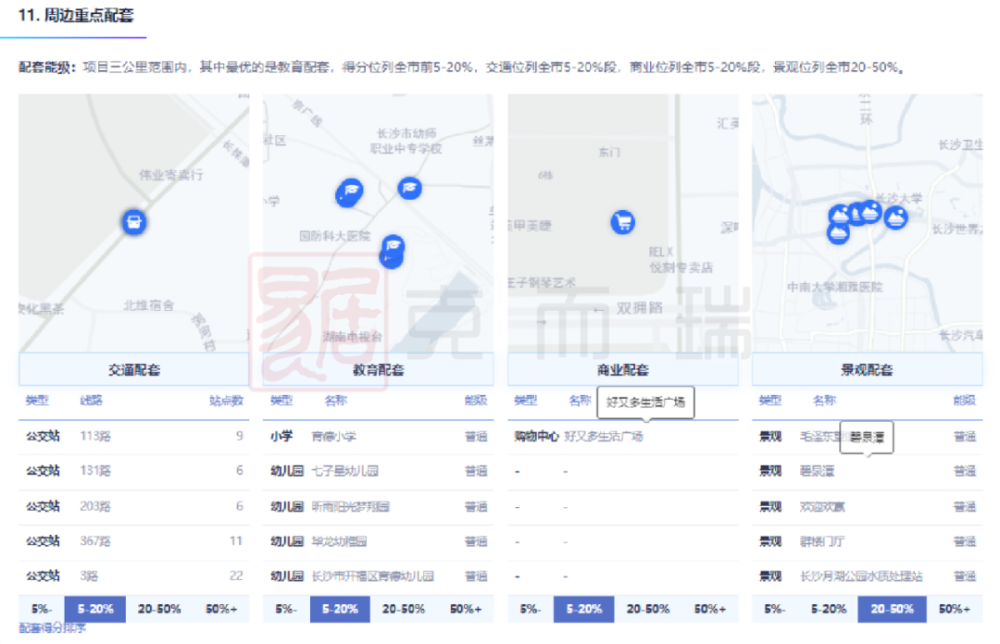Select the highlighted 5-20% segment under transport table
Screen dimensions: 1000x644
(x=94, y=609)
